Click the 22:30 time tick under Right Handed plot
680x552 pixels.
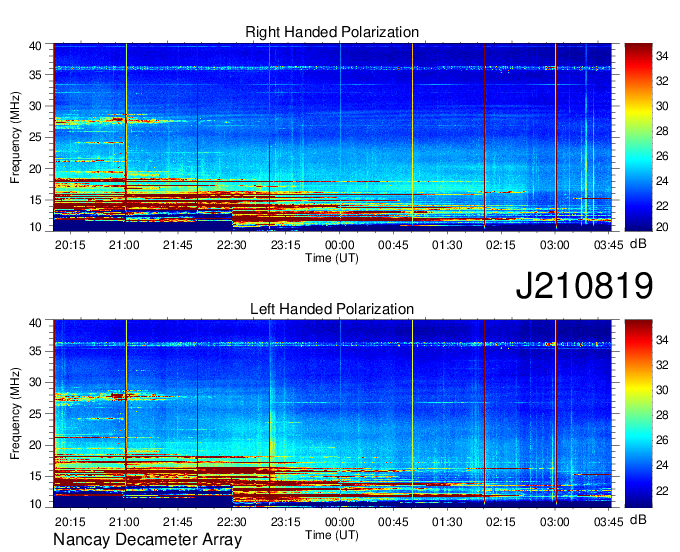click(232, 245)
